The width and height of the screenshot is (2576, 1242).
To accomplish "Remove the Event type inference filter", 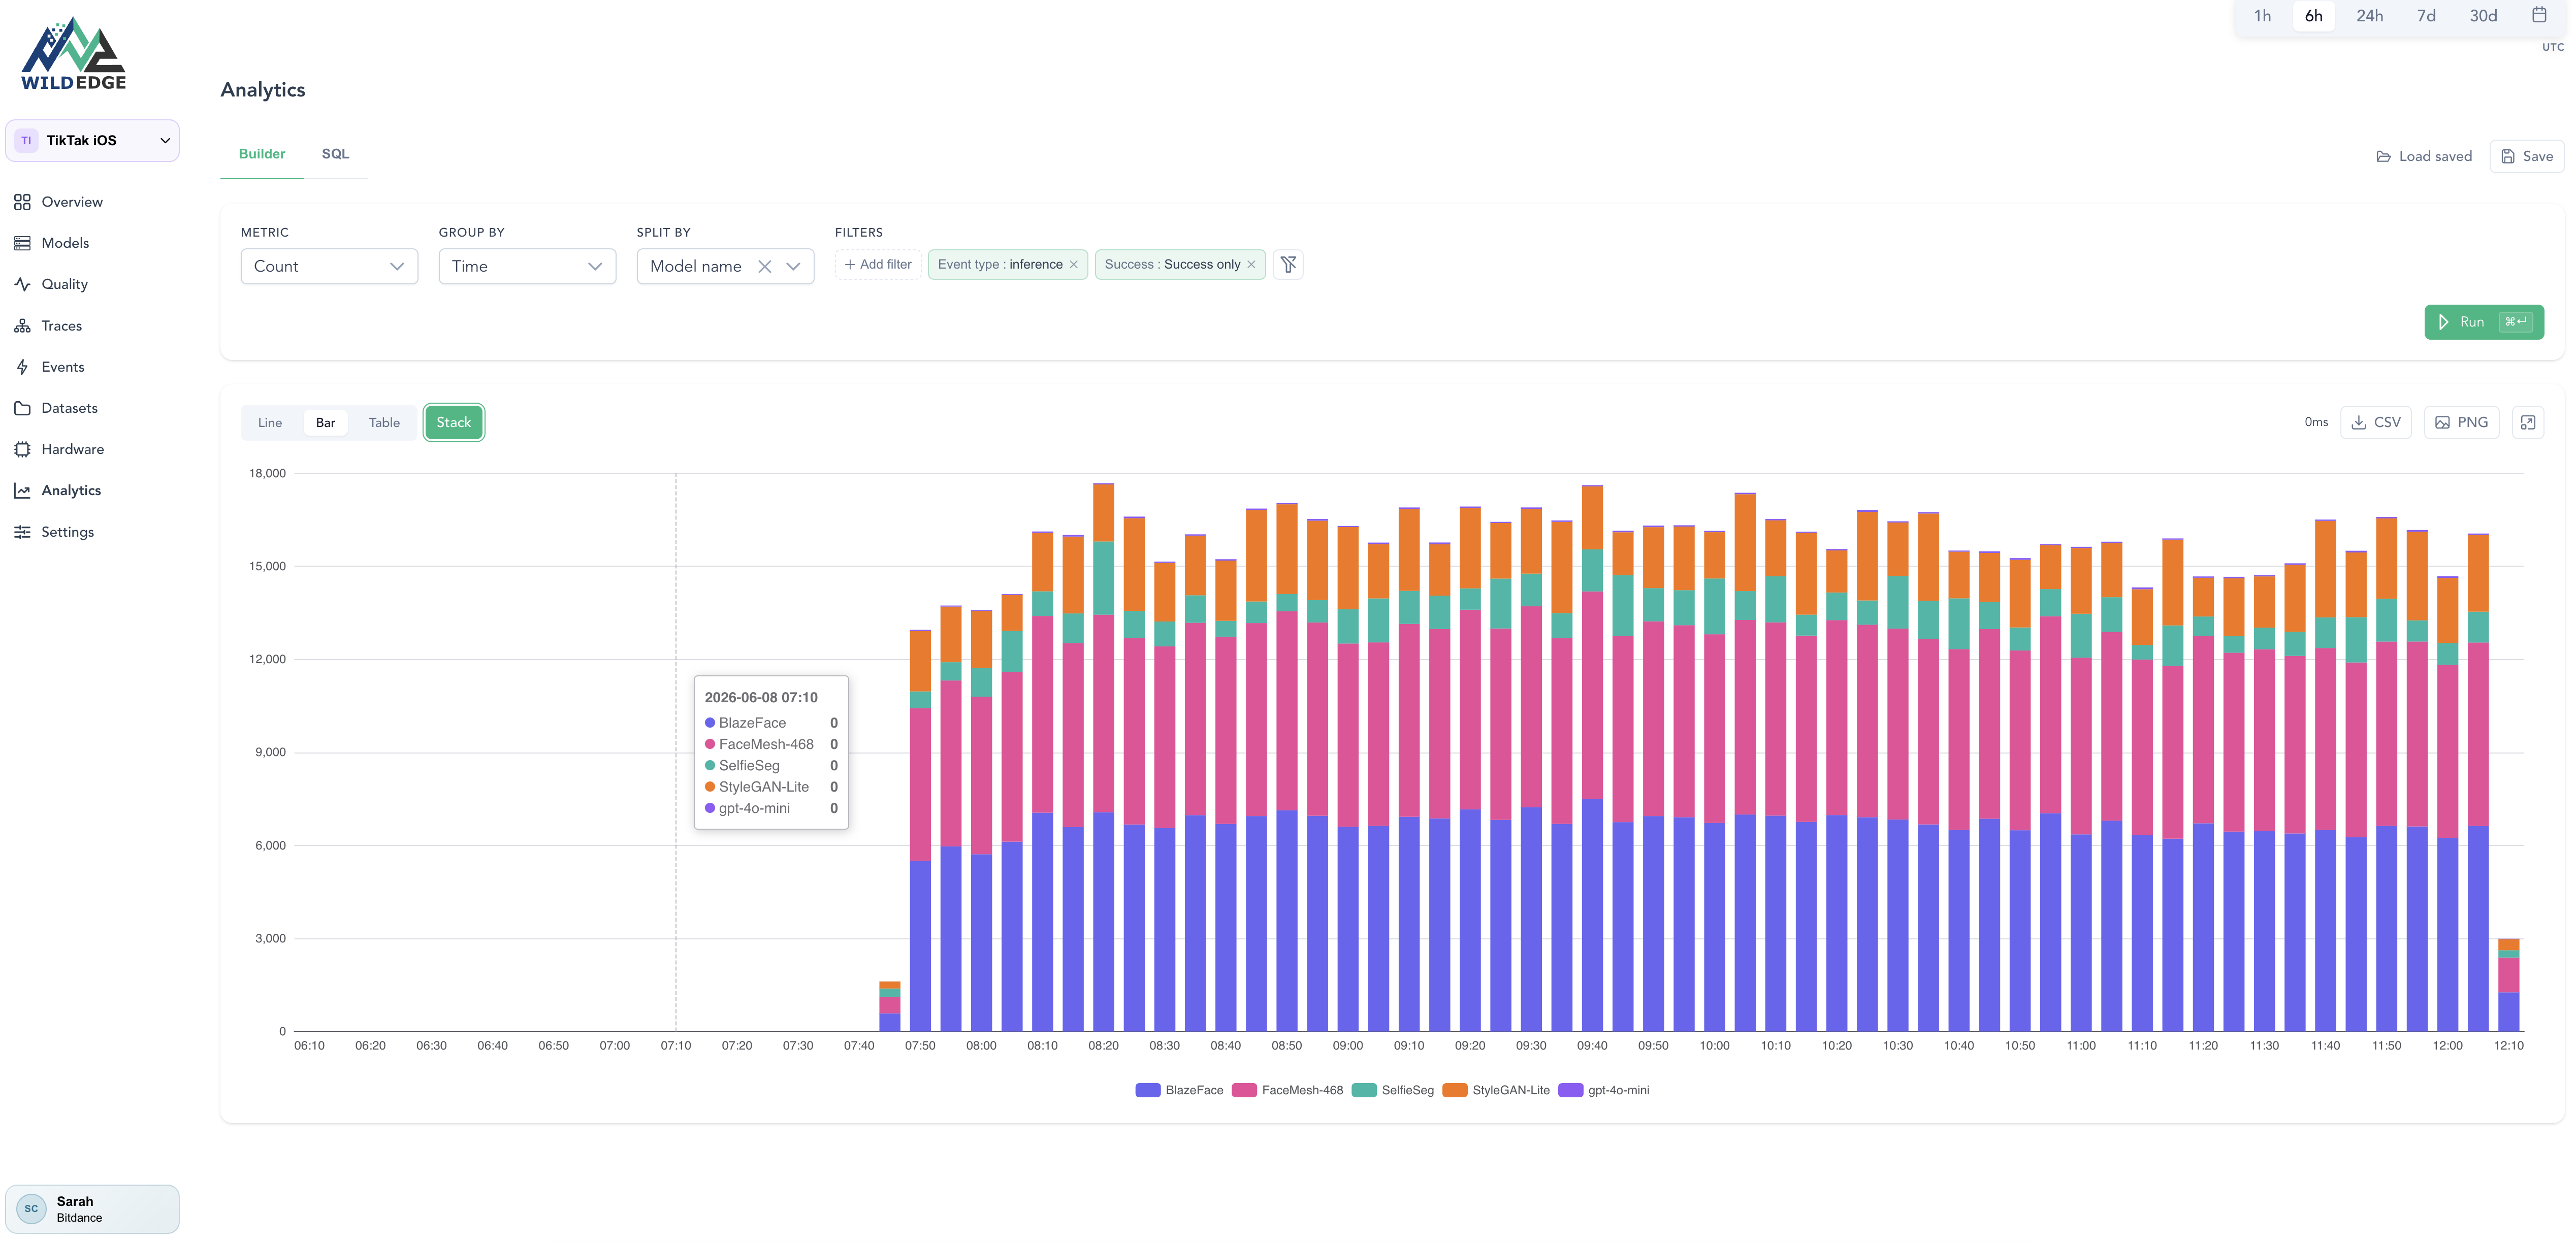I will tap(1073, 265).
